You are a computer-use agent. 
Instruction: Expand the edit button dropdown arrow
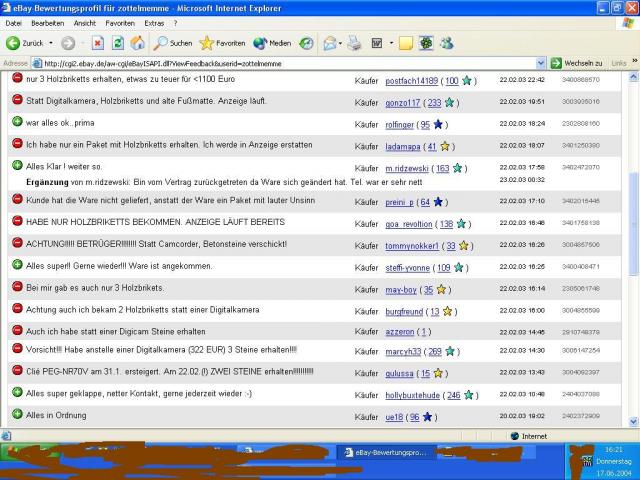click(391, 43)
